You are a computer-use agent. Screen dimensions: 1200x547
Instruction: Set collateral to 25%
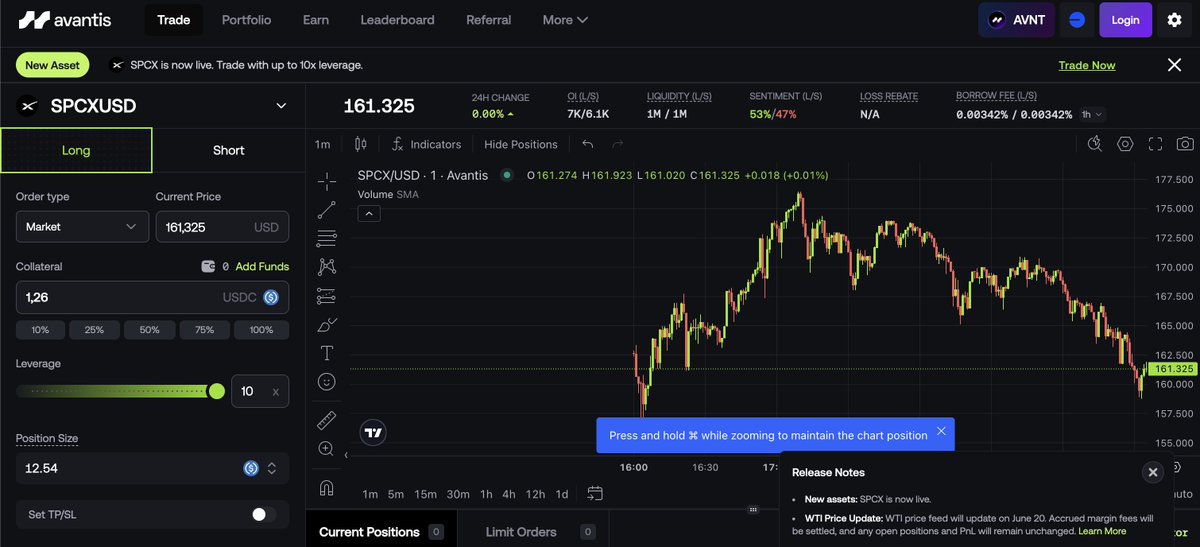pyautogui.click(x=94, y=329)
